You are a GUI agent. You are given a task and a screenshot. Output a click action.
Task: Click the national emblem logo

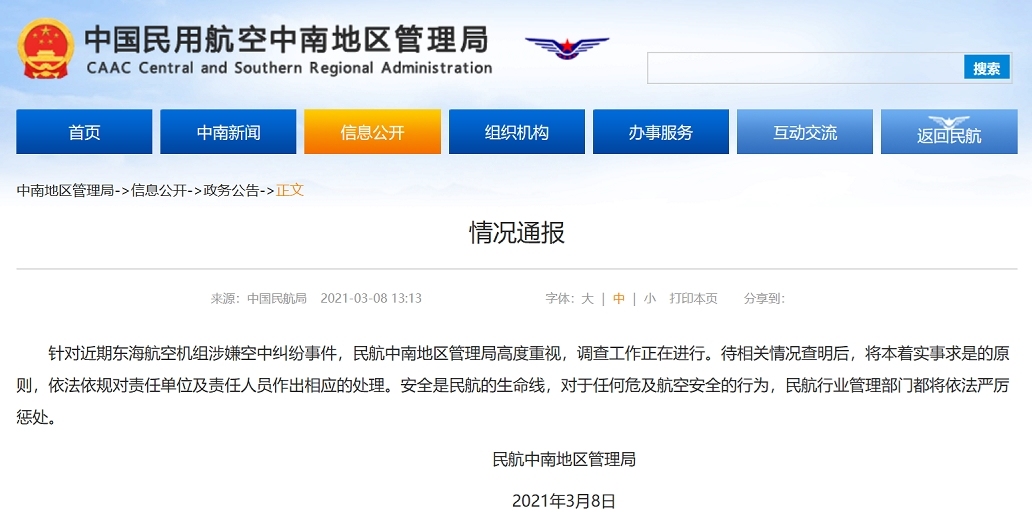tap(46, 48)
